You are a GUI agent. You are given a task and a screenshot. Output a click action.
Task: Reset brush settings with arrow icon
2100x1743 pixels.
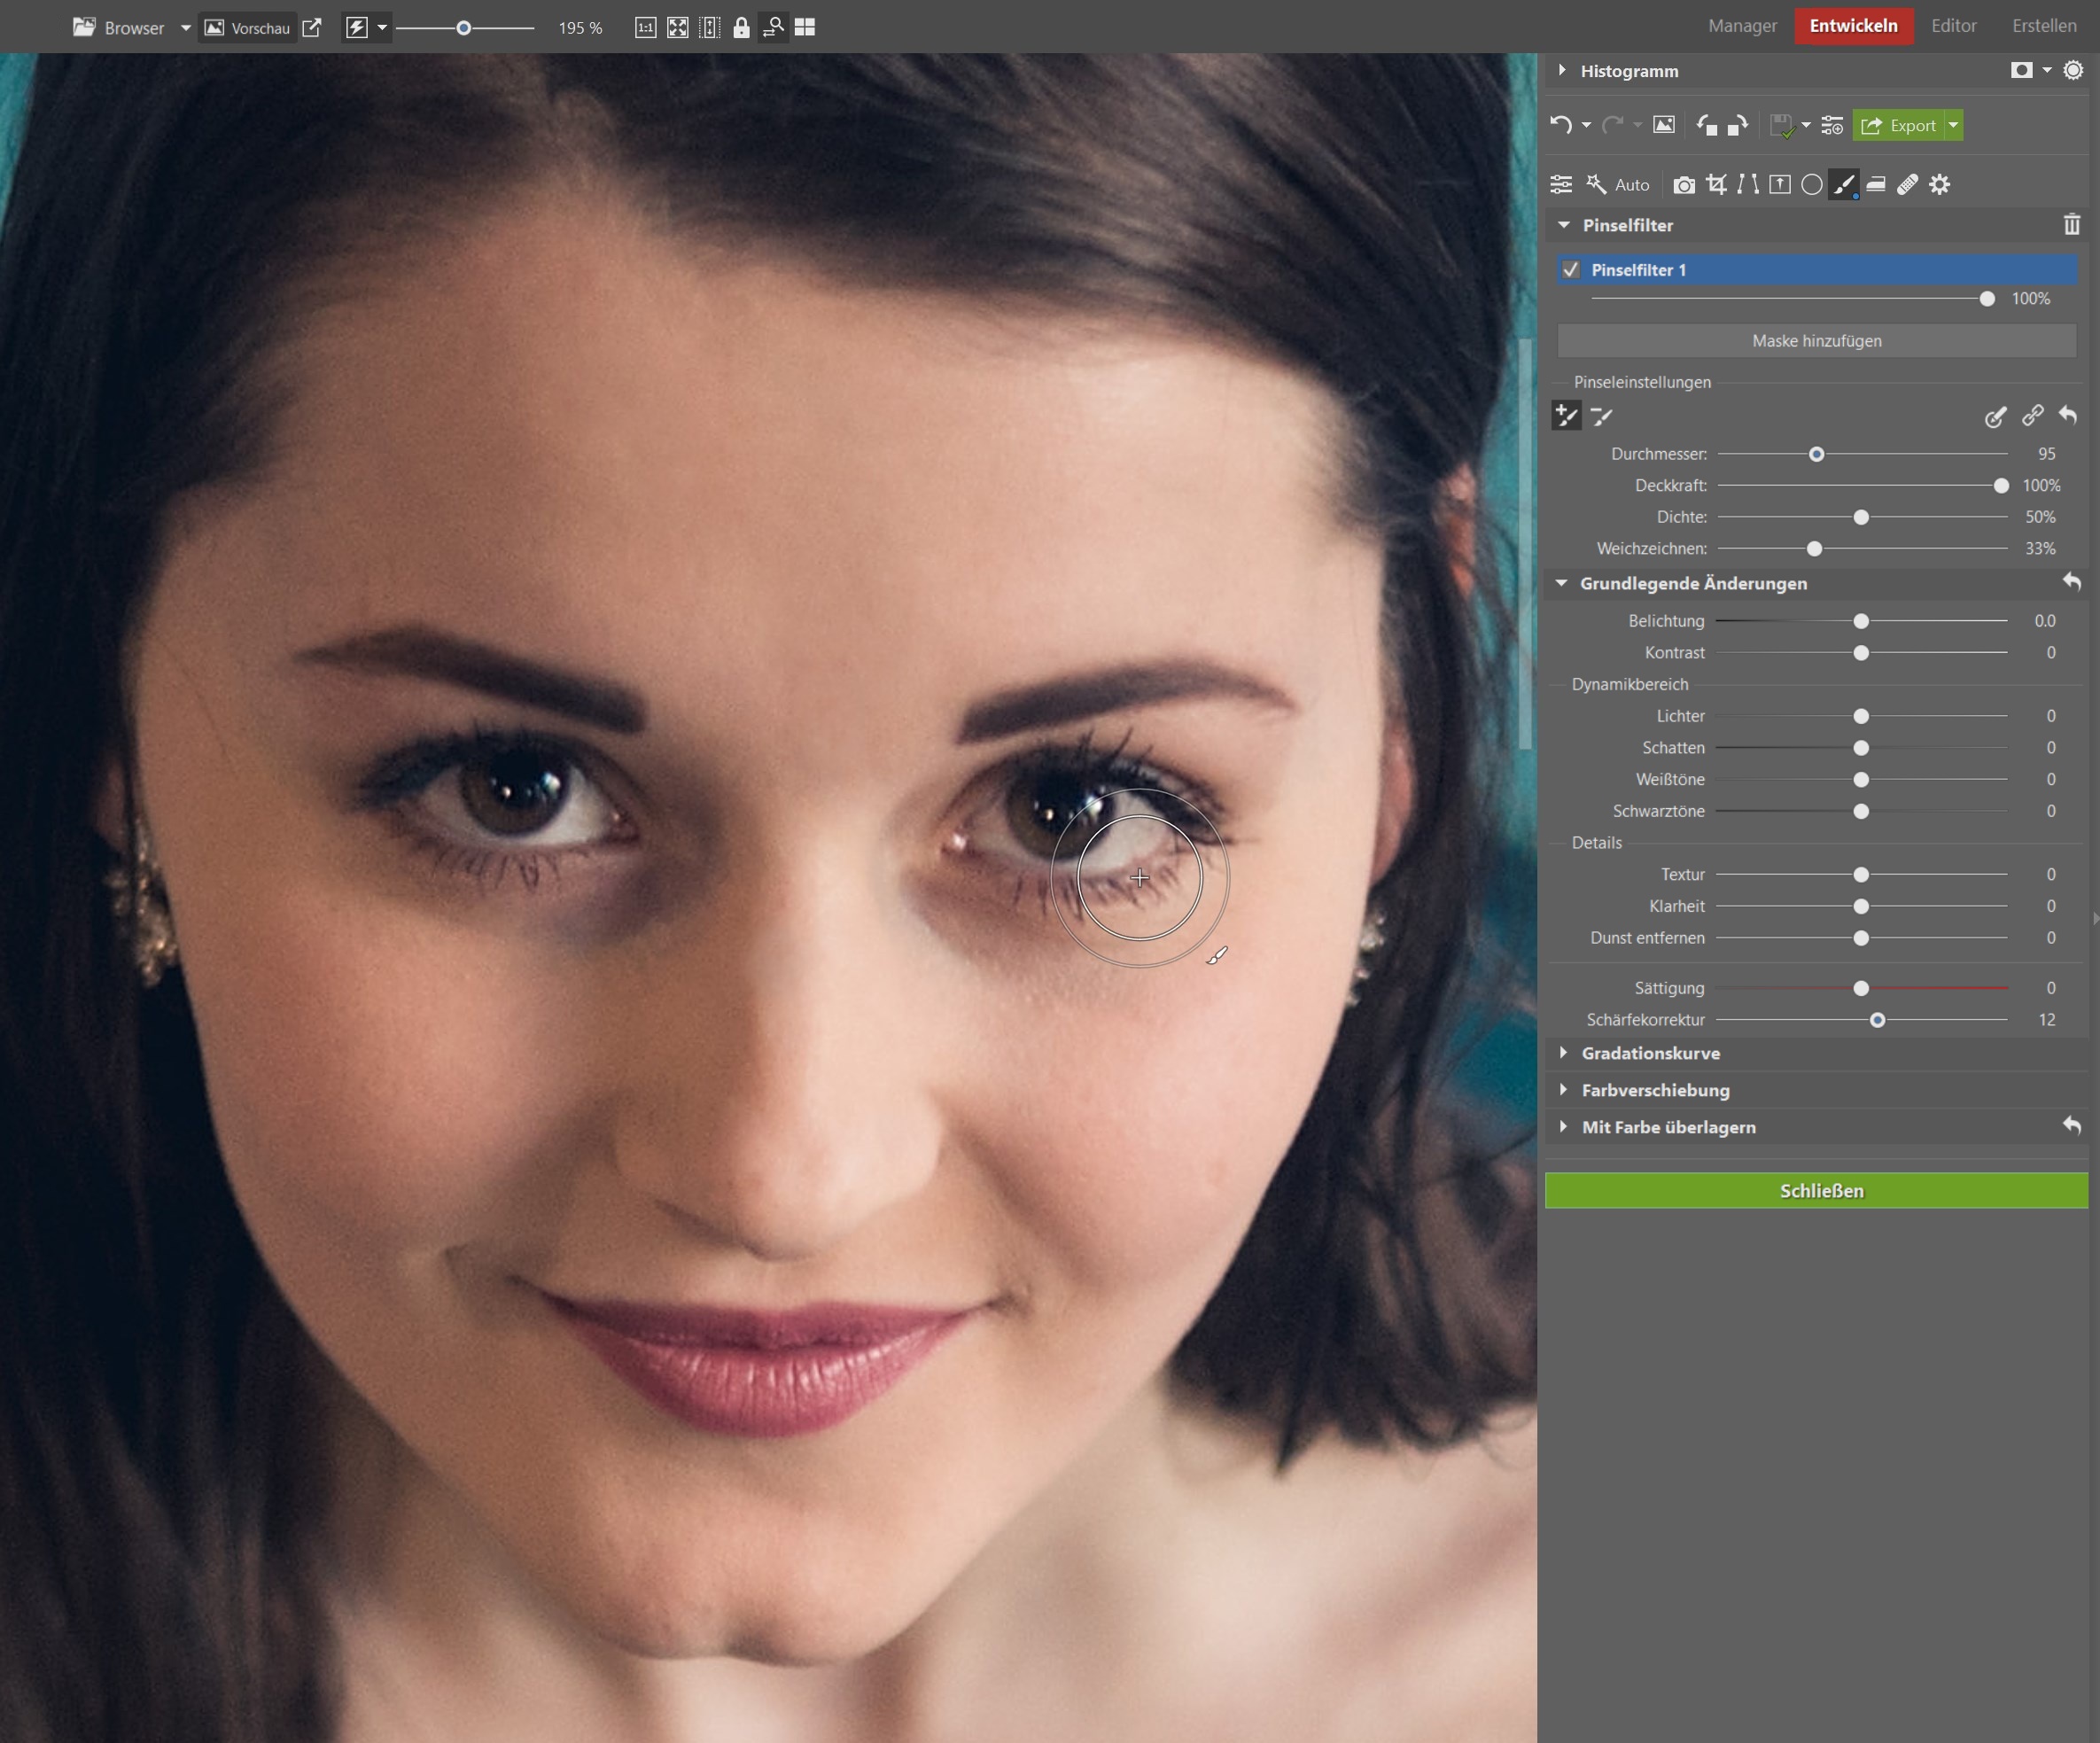click(x=2067, y=414)
